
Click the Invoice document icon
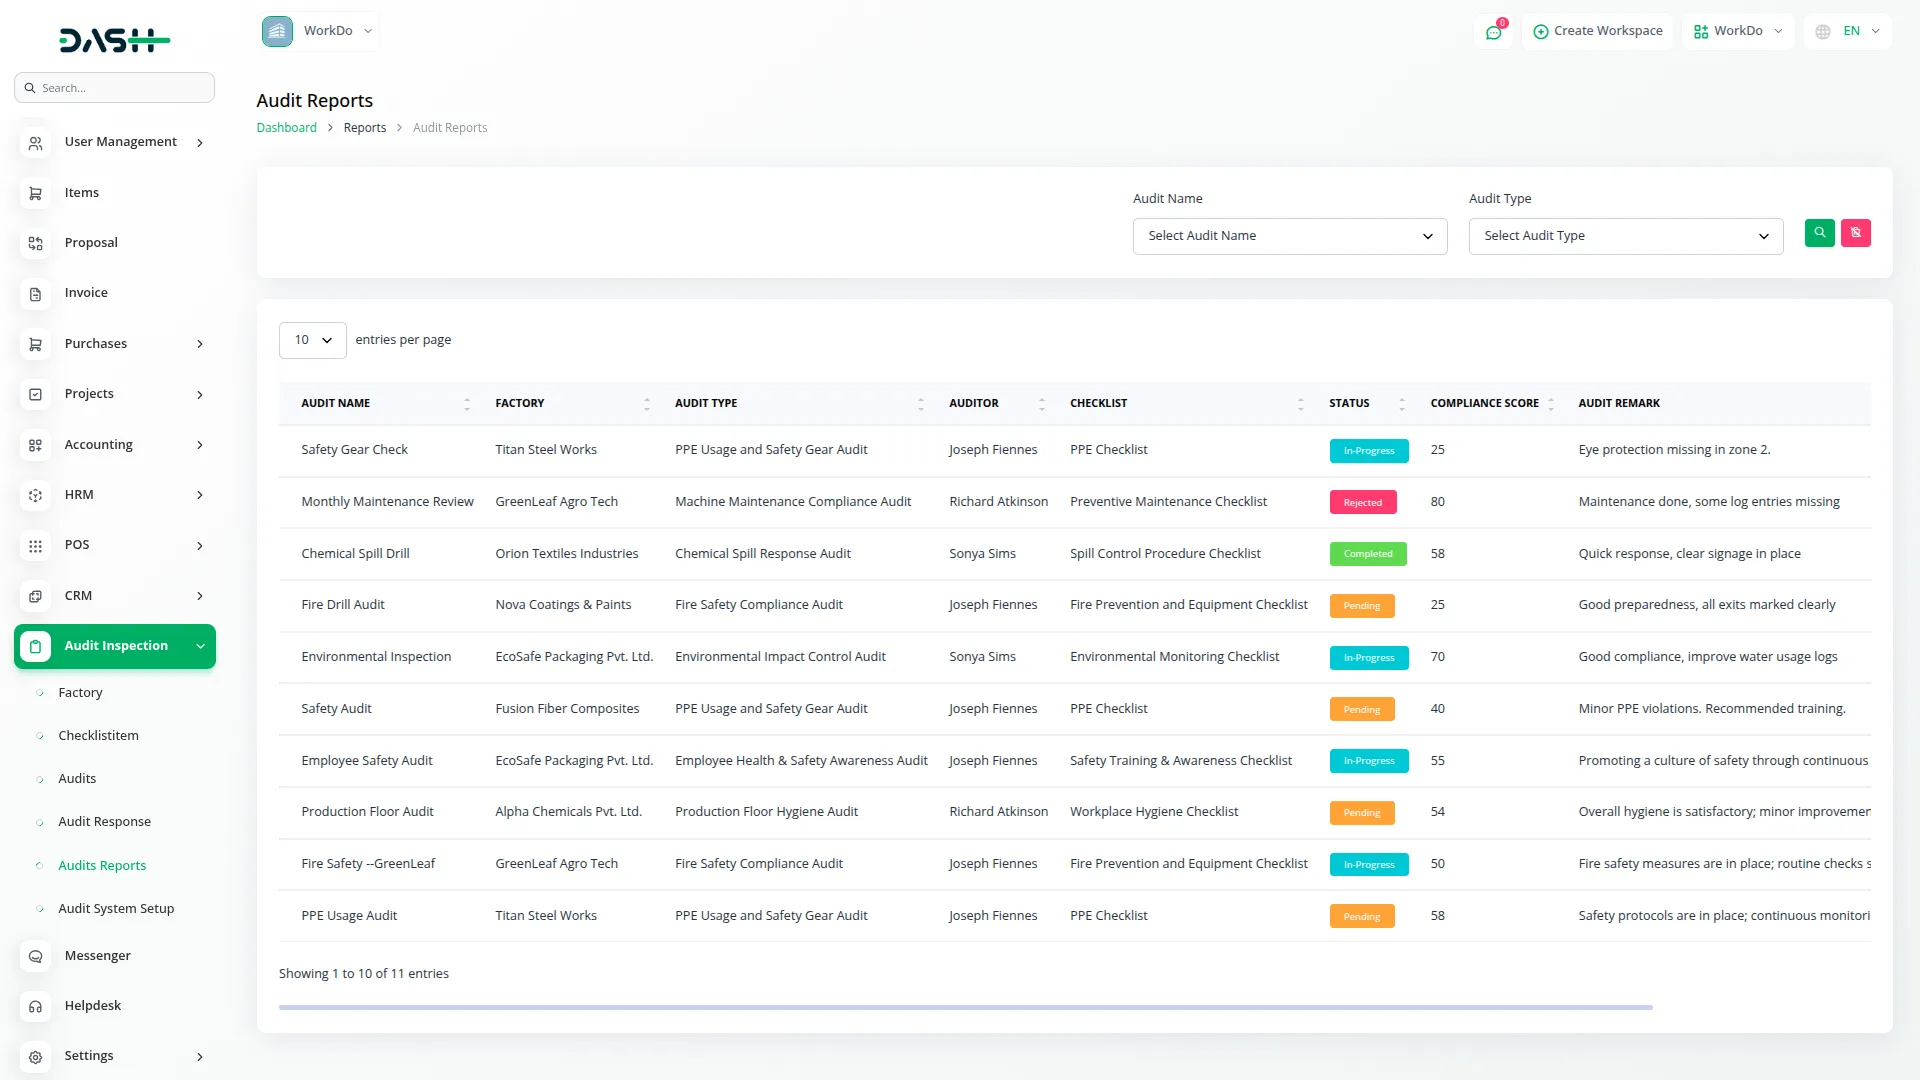click(35, 294)
